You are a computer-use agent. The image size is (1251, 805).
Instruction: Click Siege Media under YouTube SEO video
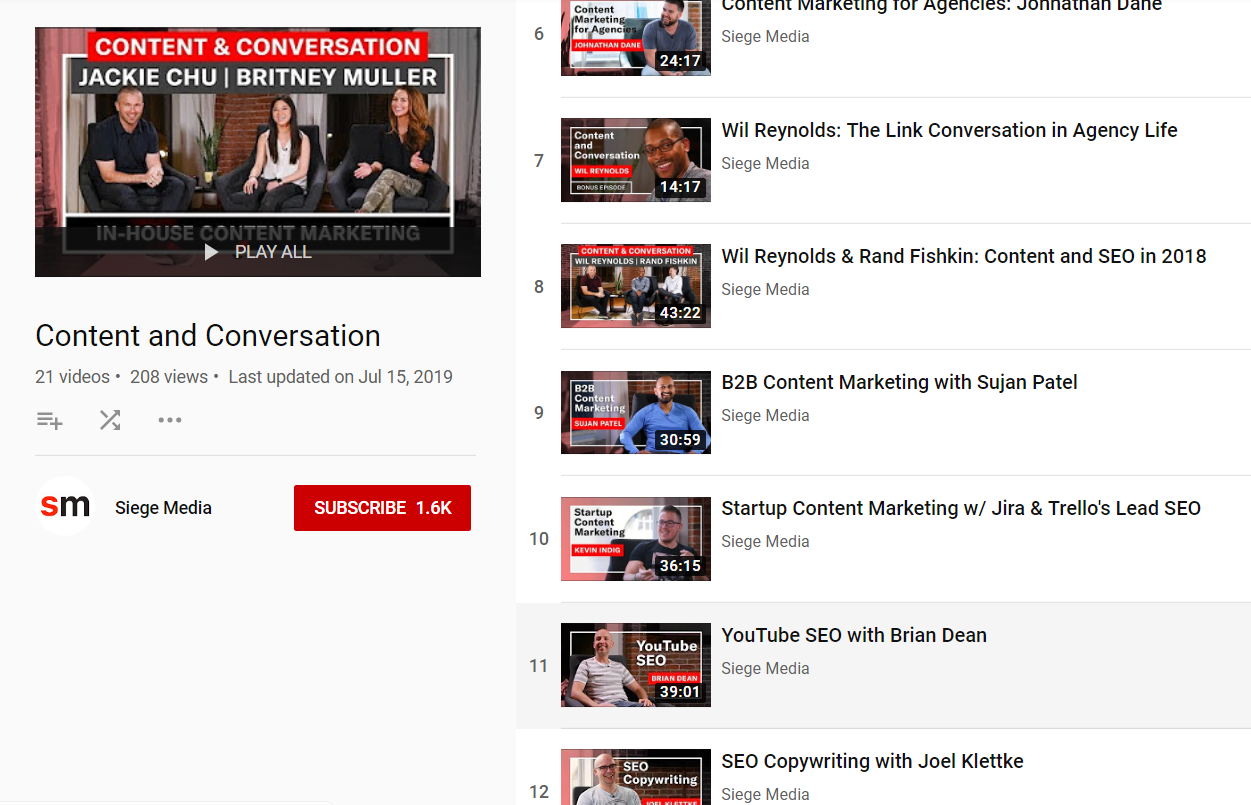click(765, 668)
